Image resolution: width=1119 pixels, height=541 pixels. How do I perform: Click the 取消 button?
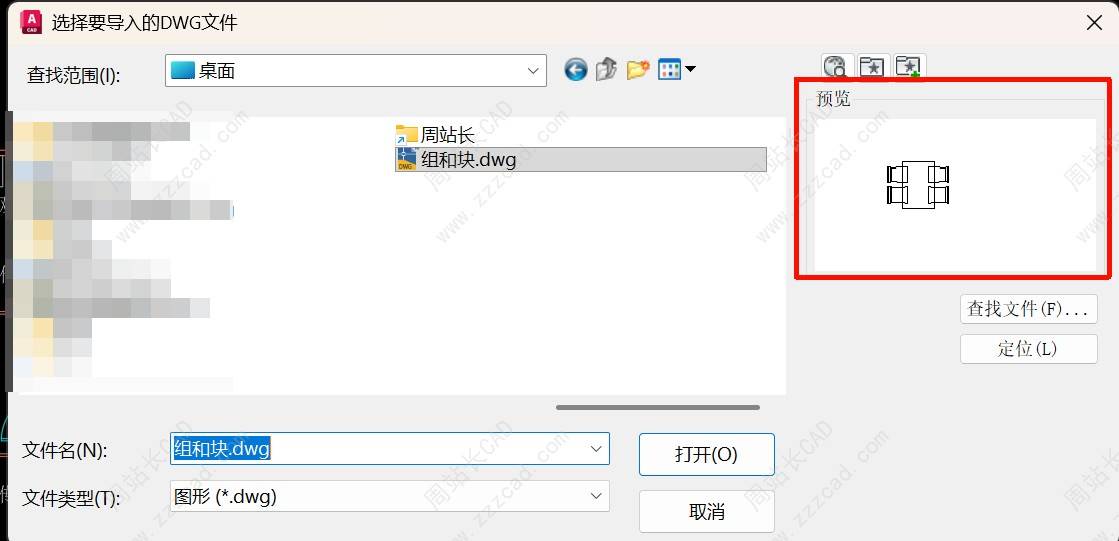tap(707, 511)
